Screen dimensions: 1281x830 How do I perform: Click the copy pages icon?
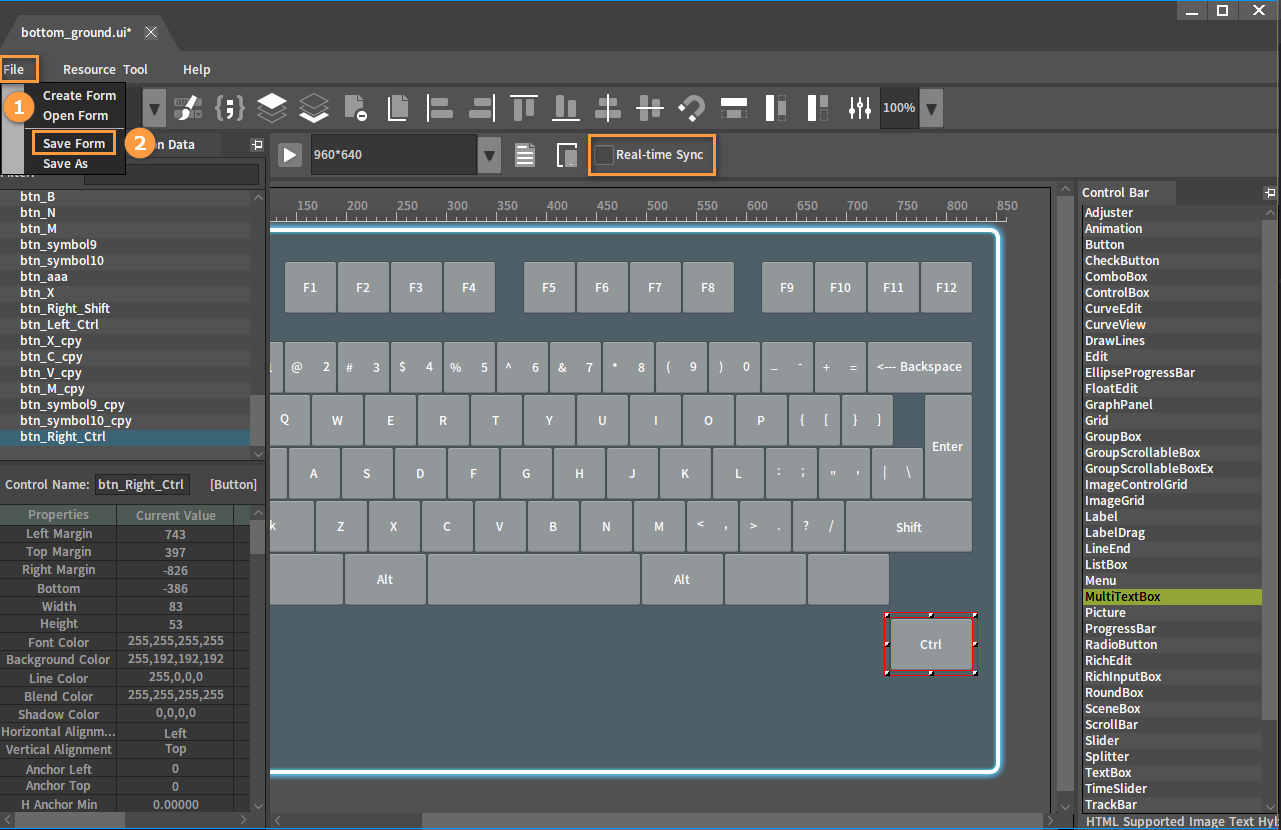(398, 107)
